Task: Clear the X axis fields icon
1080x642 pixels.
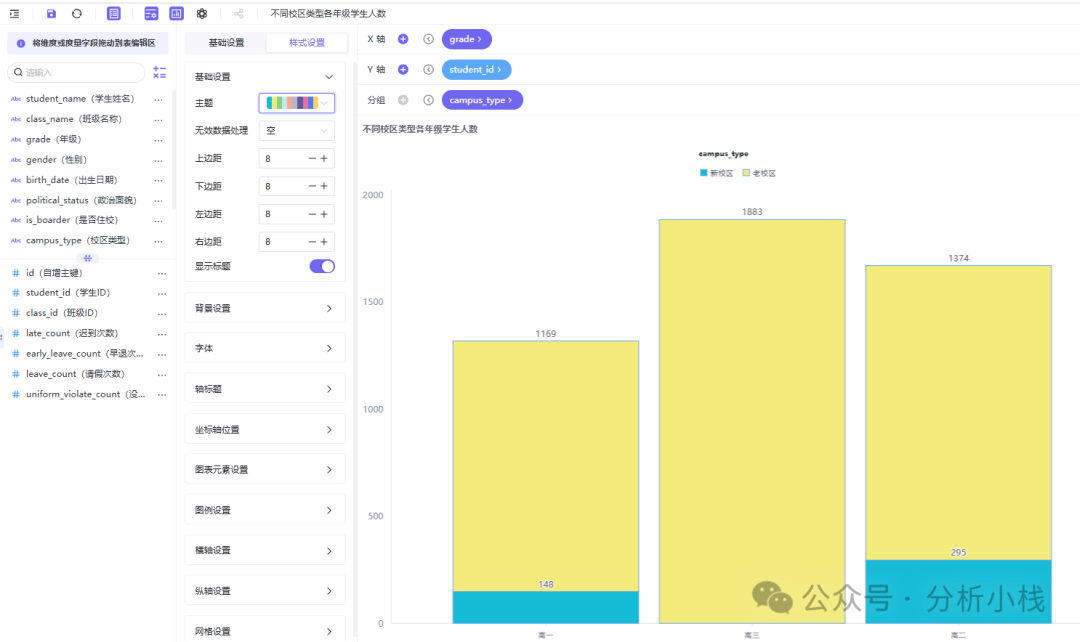Action: 428,39
